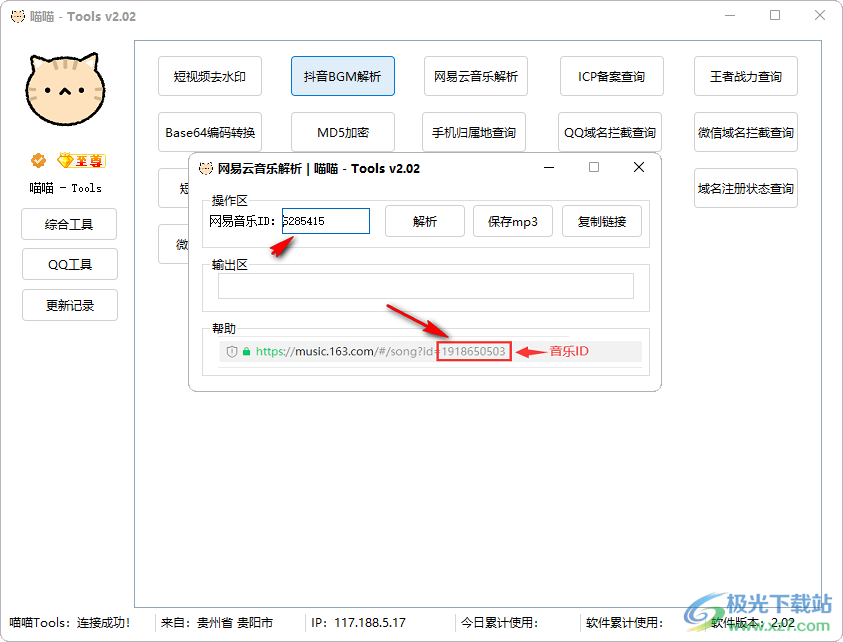Launch the 手机归属地查询 tool

[474, 132]
